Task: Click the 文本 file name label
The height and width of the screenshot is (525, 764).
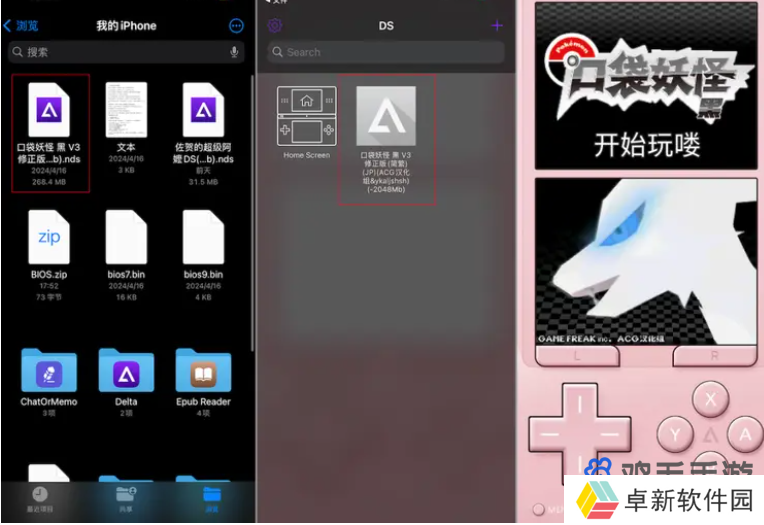Action: [x=126, y=147]
